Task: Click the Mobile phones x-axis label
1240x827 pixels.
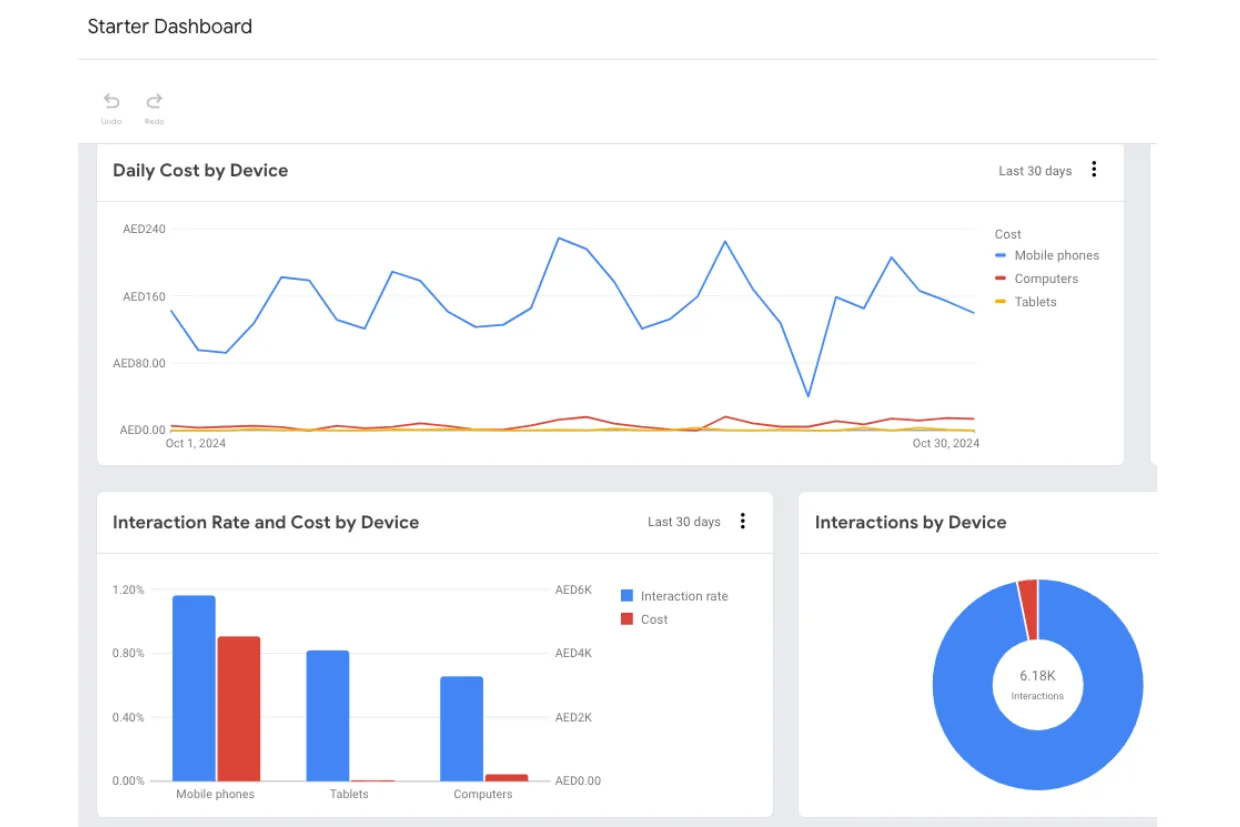Action: pos(215,795)
